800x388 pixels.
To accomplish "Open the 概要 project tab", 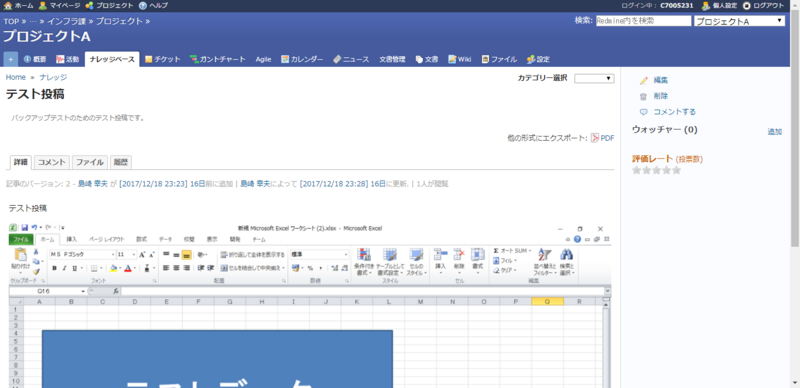I will click(35, 59).
